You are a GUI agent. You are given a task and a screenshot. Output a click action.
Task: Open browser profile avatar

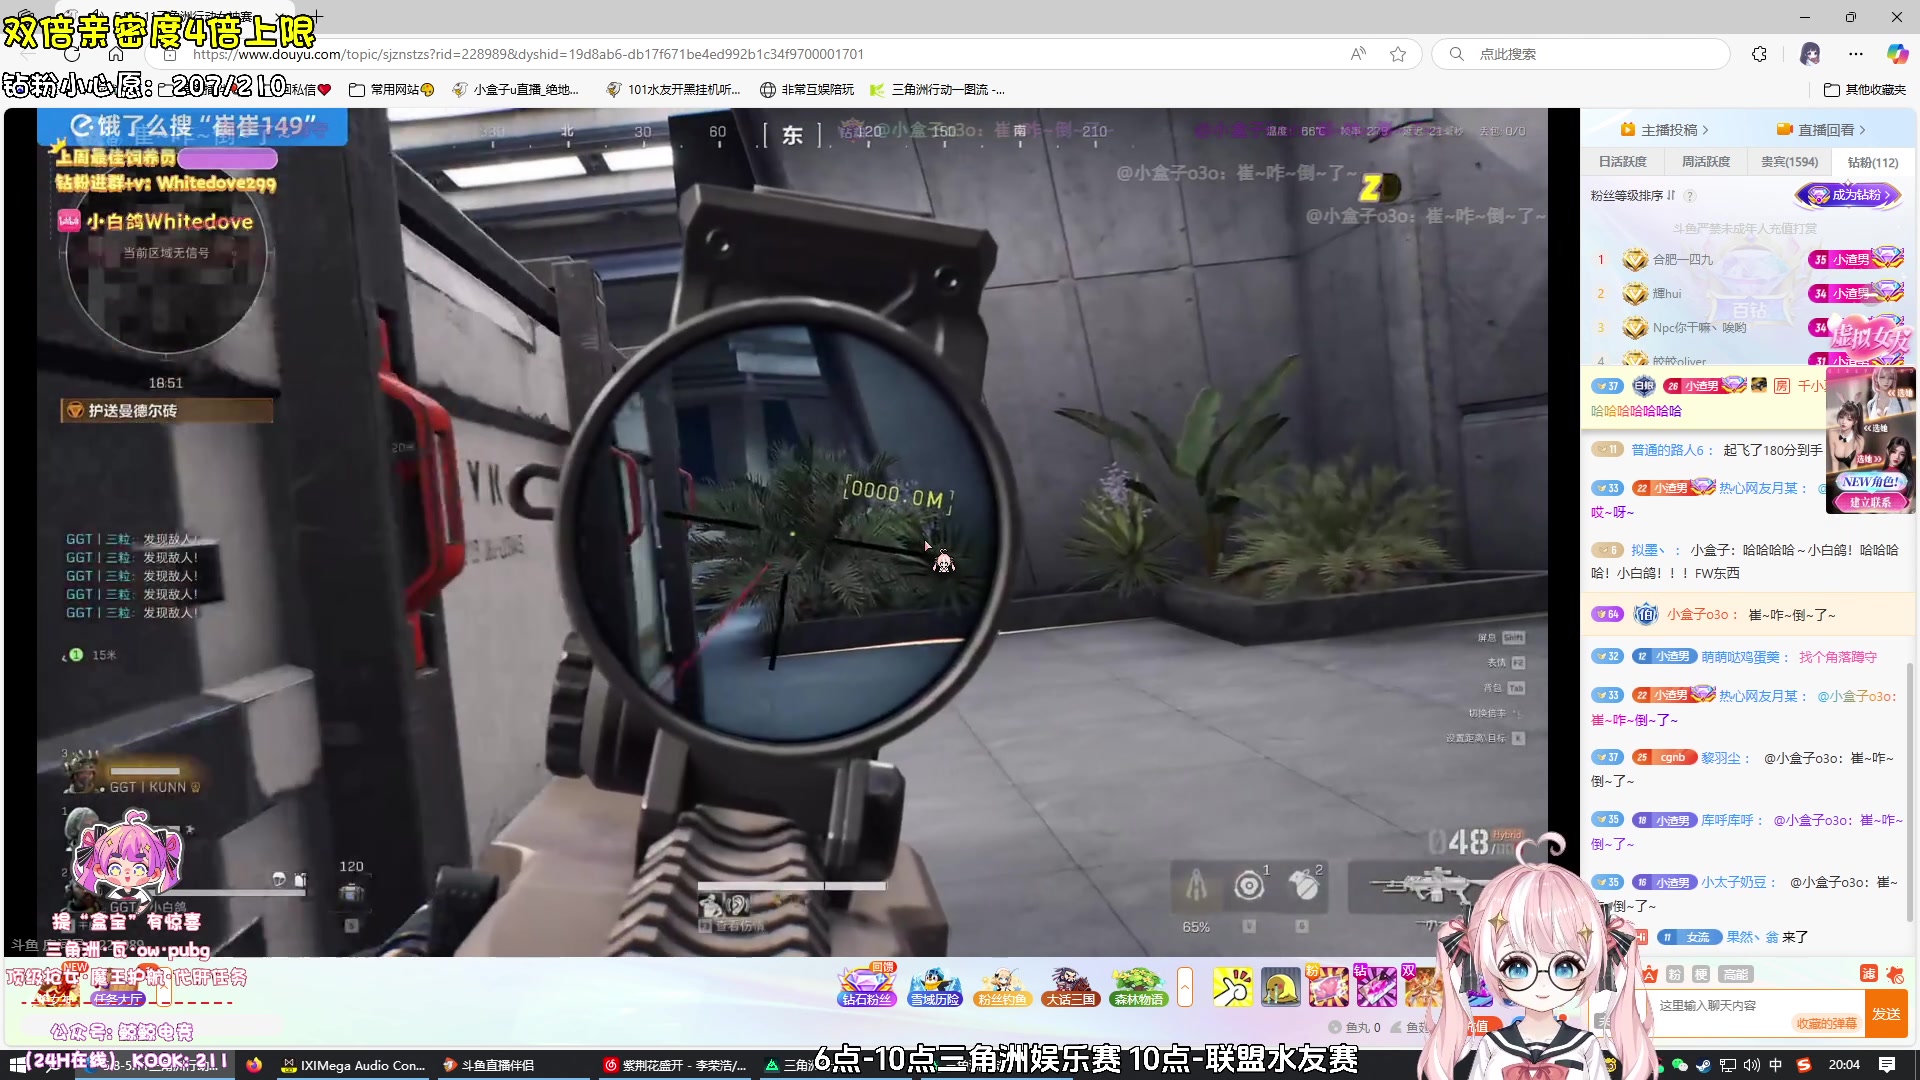click(1809, 54)
